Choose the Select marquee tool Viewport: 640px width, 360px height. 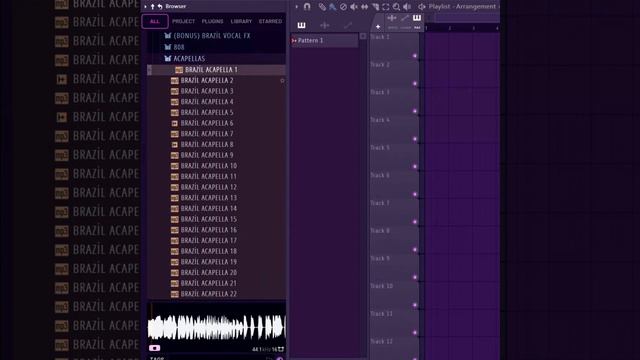pos(386,7)
